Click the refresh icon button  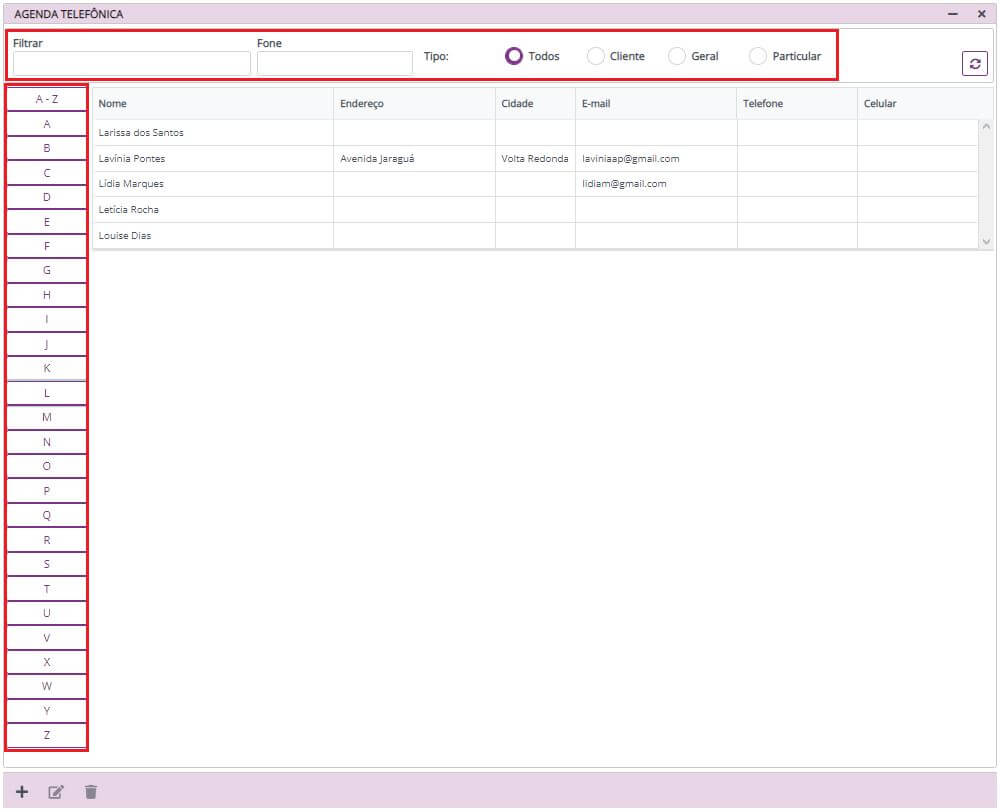974,63
